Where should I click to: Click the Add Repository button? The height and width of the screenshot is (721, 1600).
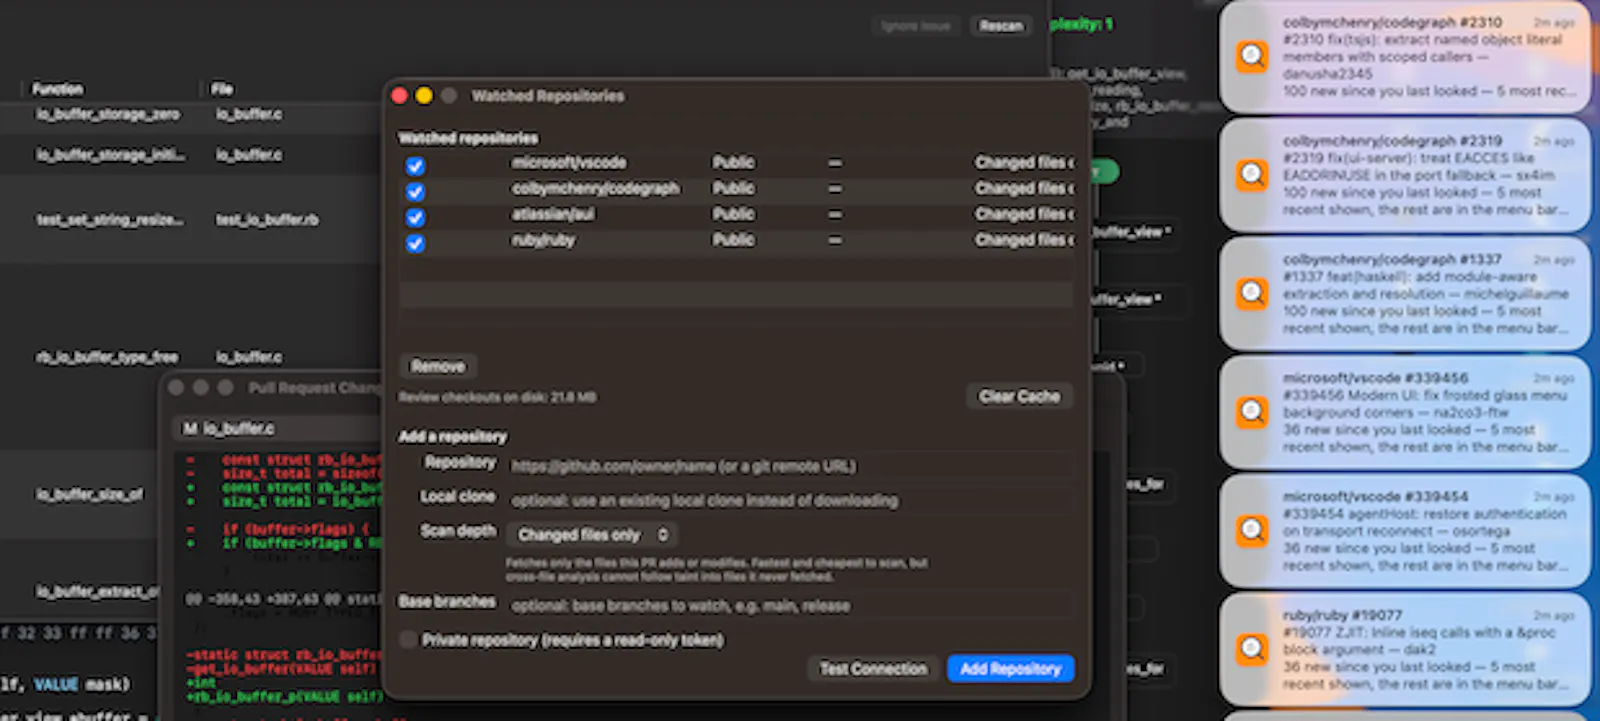(1010, 669)
